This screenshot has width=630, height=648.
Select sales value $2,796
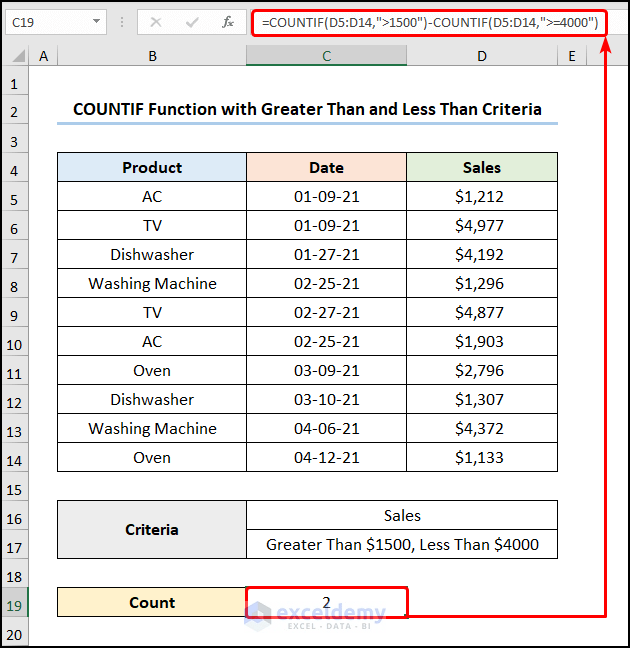(x=482, y=370)
